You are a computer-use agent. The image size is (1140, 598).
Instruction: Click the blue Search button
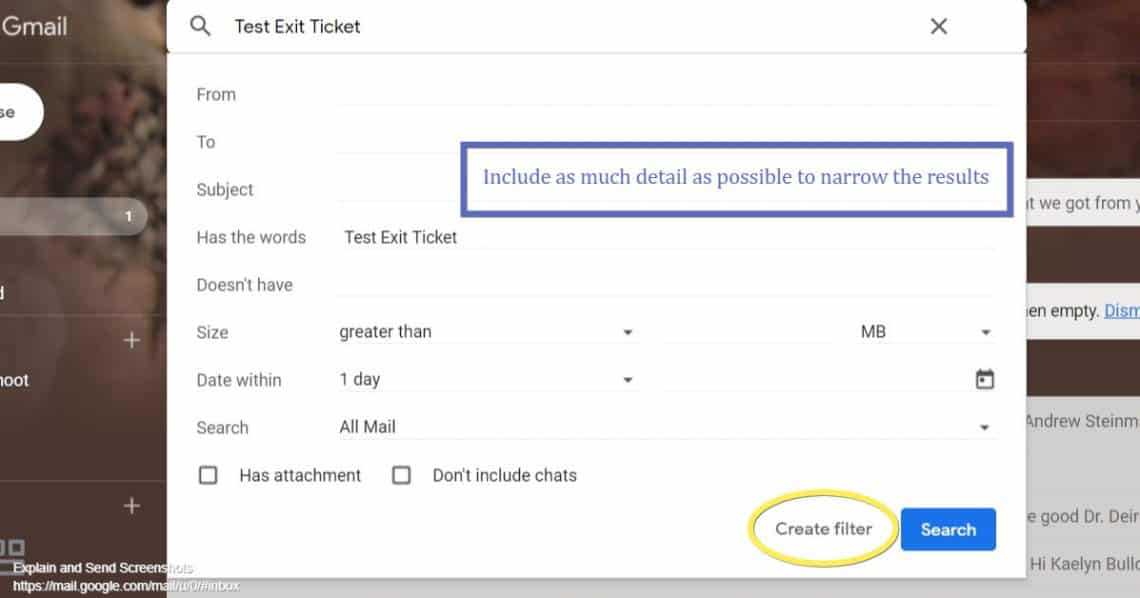(948, 529)
